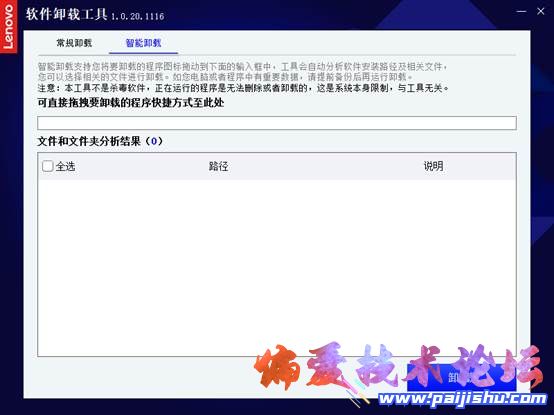Click the 可直接拖拽要卸载的程序快捷方式至此处 heading

pos(131,103)
